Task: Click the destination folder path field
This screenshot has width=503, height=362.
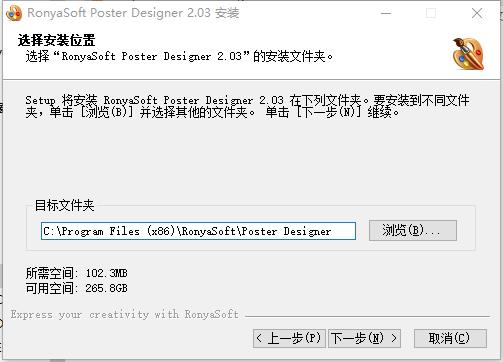Action: tap(198, 231)
